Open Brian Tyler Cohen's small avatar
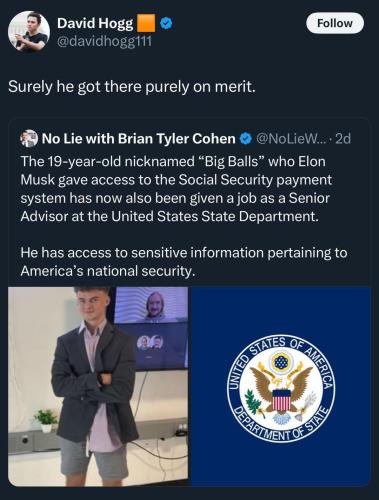The image size is (379, 500). coord(29,138)
